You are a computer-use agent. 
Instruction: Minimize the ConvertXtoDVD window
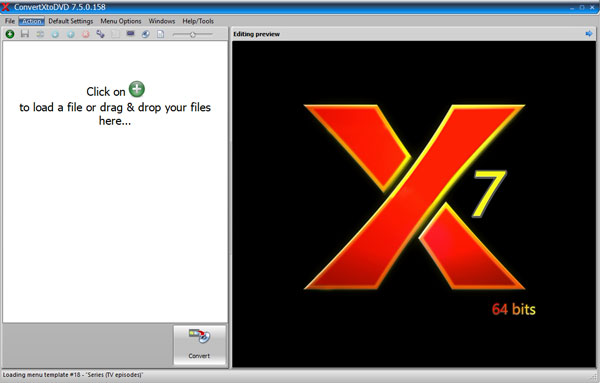572,7
